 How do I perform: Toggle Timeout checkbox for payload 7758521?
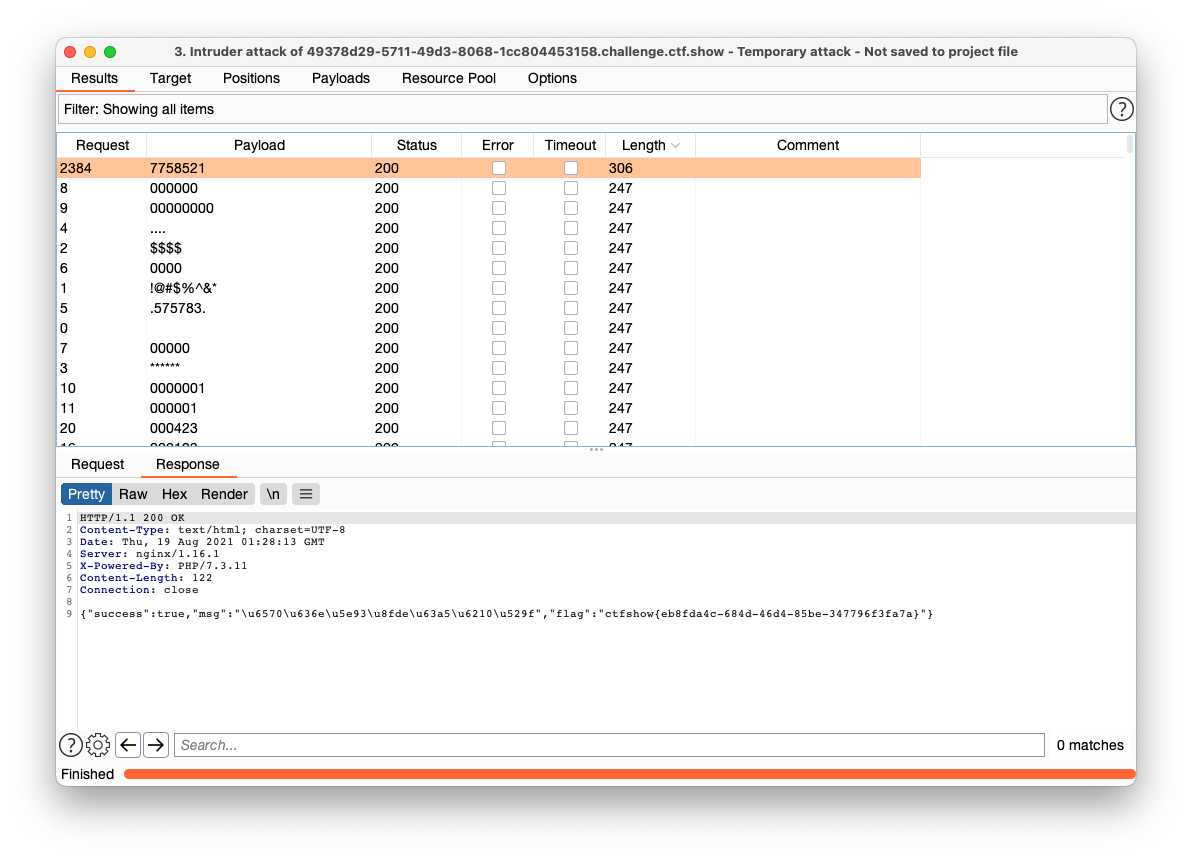pyautogui.click(x=570, y=168)
